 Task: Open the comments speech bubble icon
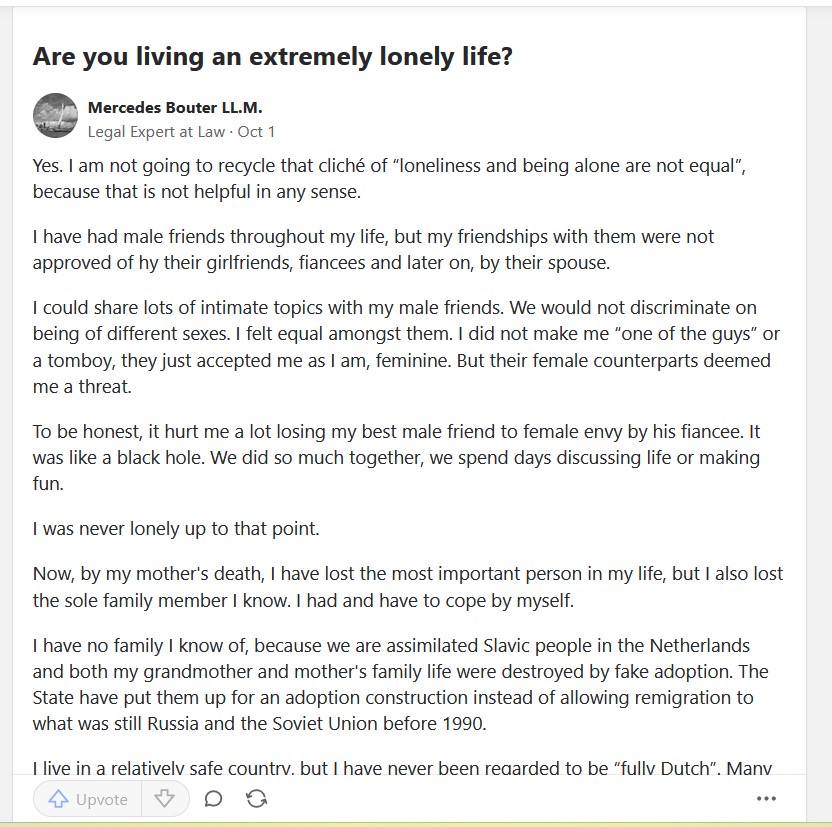click(213, 798)
